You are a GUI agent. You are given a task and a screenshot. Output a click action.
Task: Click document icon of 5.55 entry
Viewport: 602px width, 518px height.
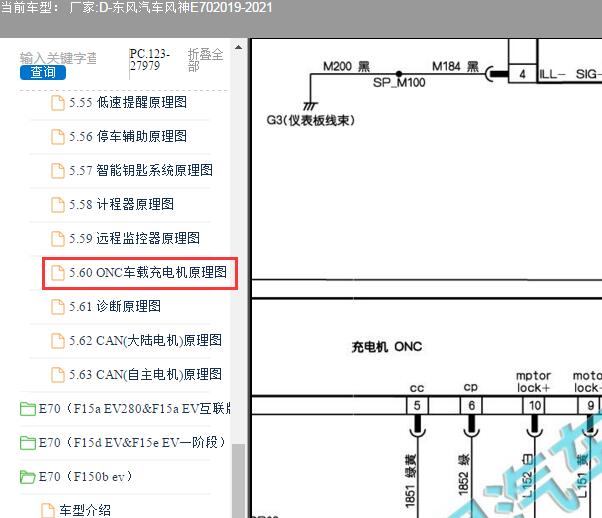tap(58, 103)
